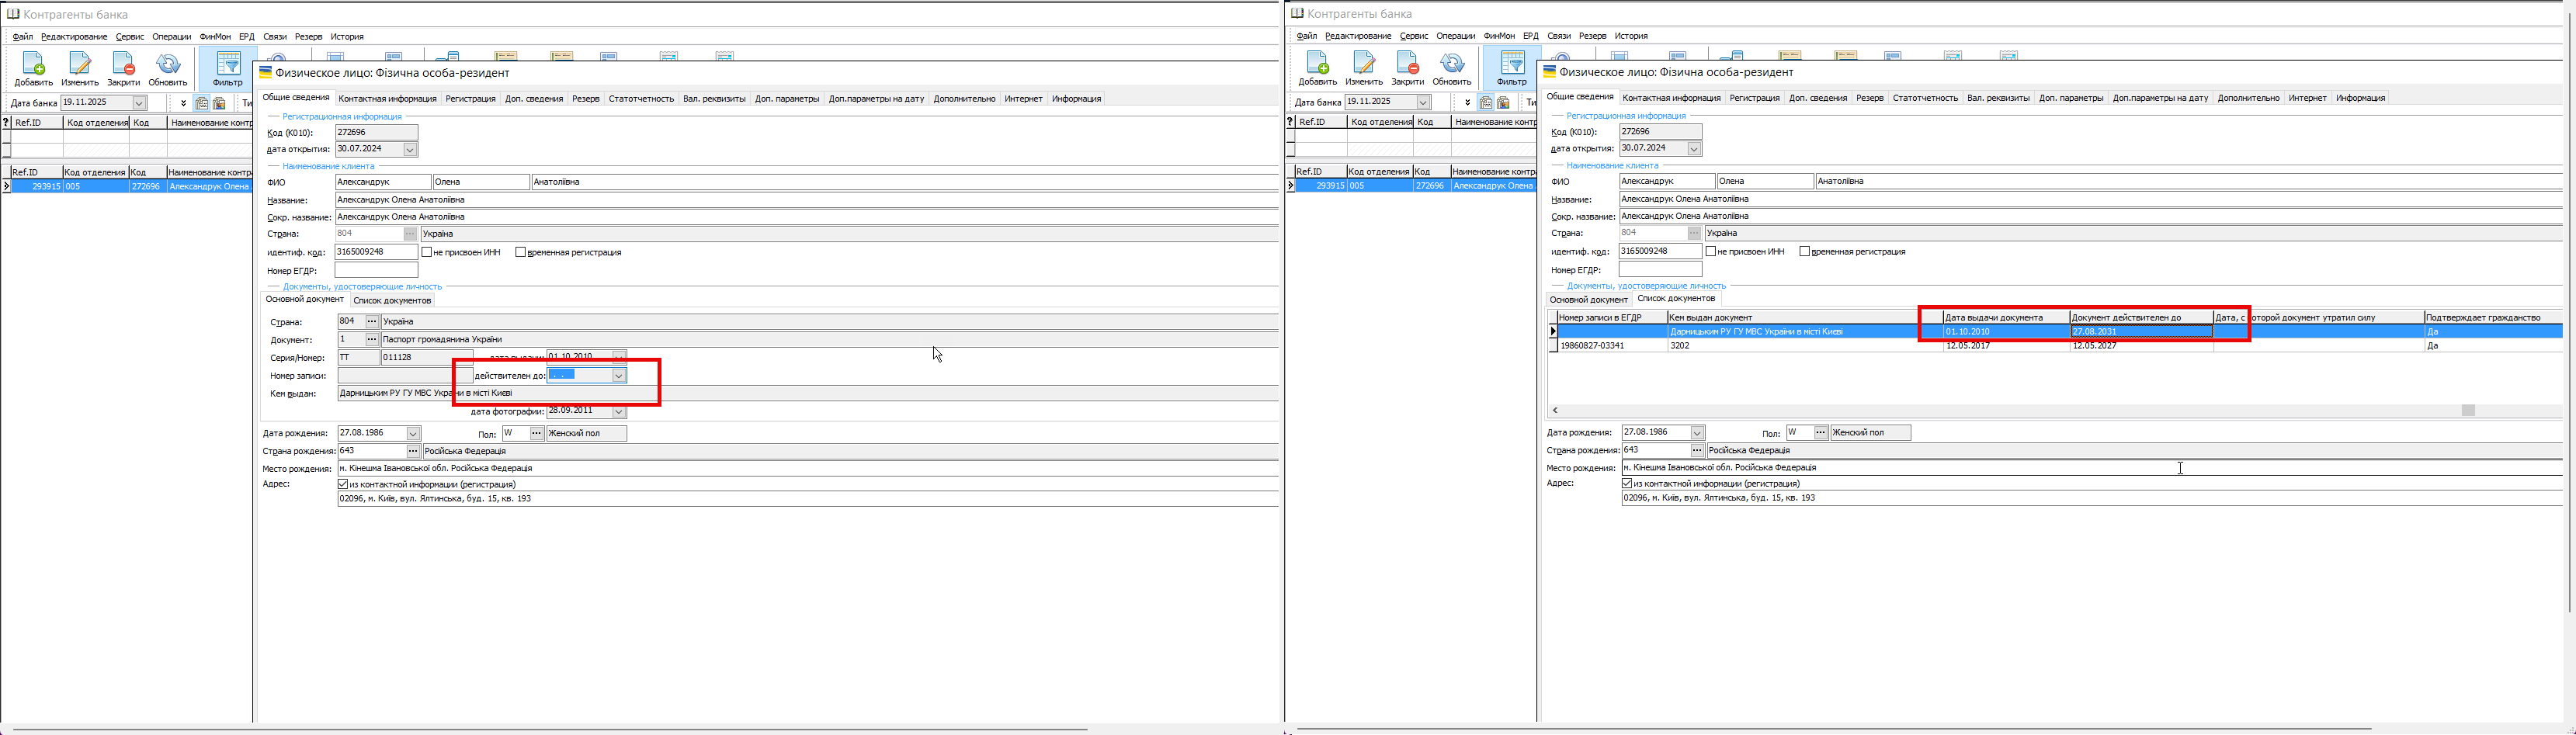This screenshot has width=2576, height=735.
Task: Open the Основной документ tab in right window
Action: pyautogui.click(x=1588, y=300)
